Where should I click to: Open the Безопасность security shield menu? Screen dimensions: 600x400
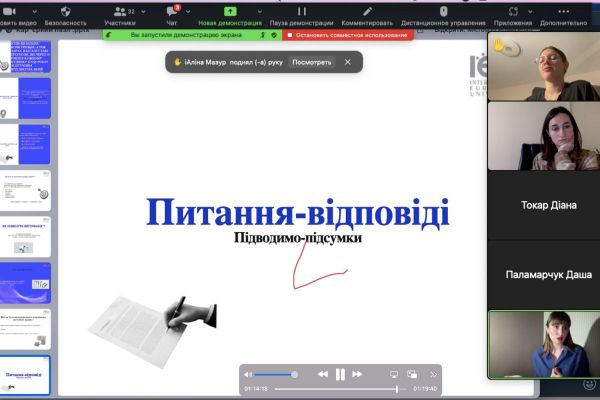click(x=66, y=13)
